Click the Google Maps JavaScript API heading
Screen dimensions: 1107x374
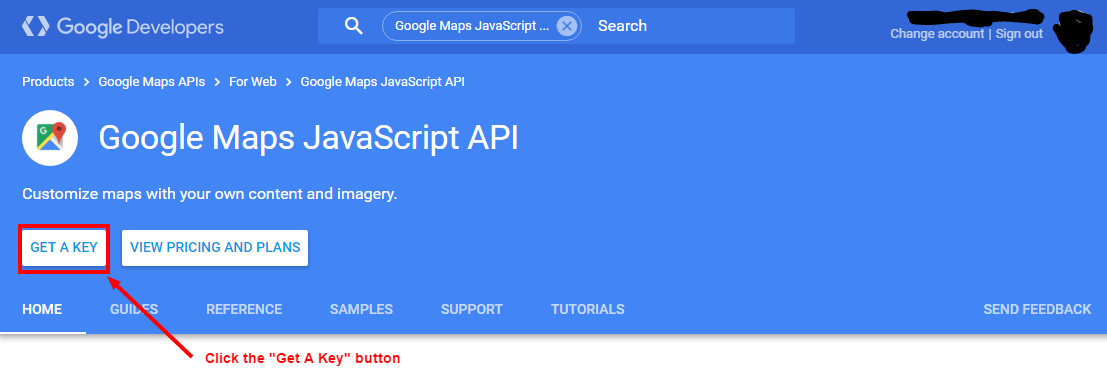click(x=309, y=138)
